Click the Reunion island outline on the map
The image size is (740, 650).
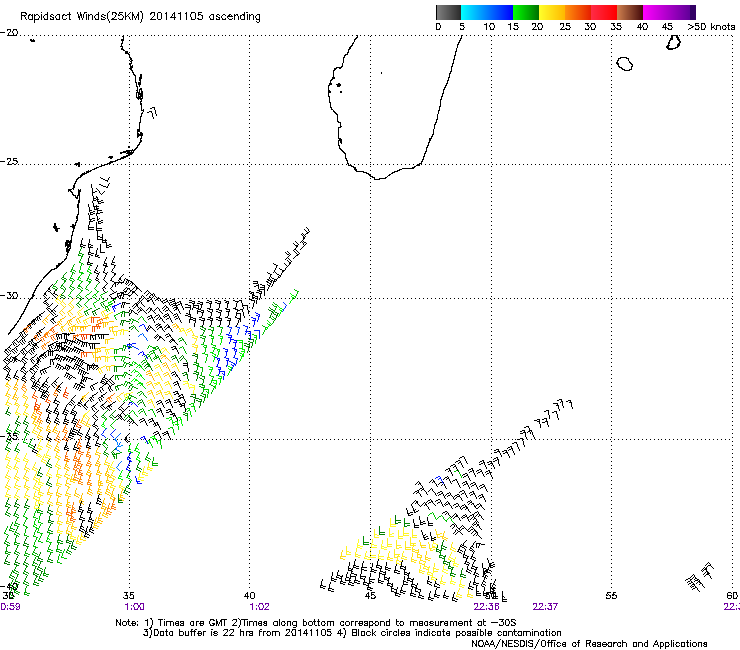pos(624,64)
